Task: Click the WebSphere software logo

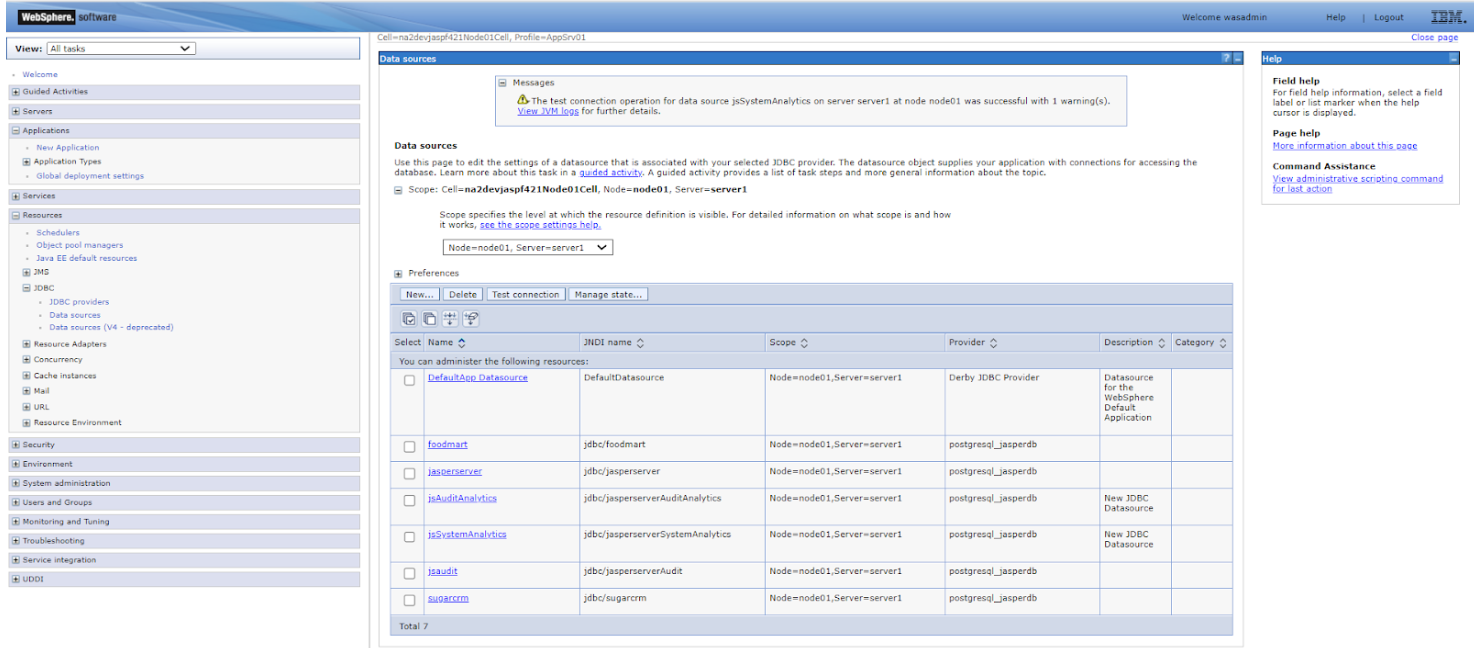Action: [x=67, y=17]
